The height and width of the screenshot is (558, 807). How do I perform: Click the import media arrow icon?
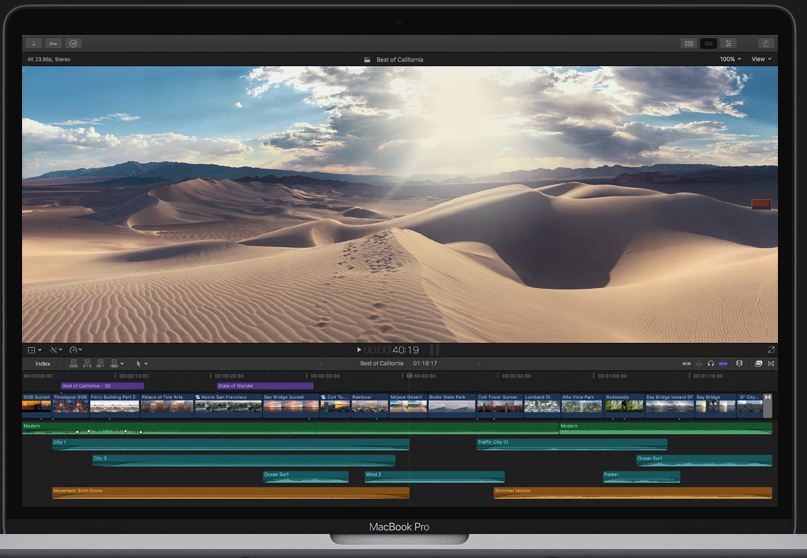[x=33, y=44]
